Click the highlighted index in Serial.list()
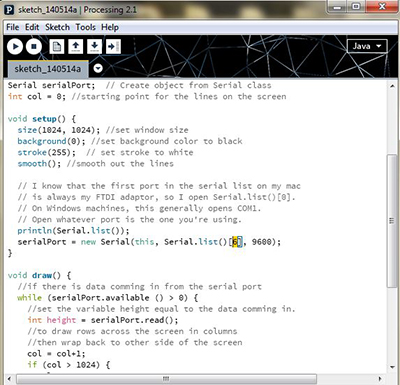Image resolution: width=400 pixels, height=385 pixels. click(x=235, y=242)
